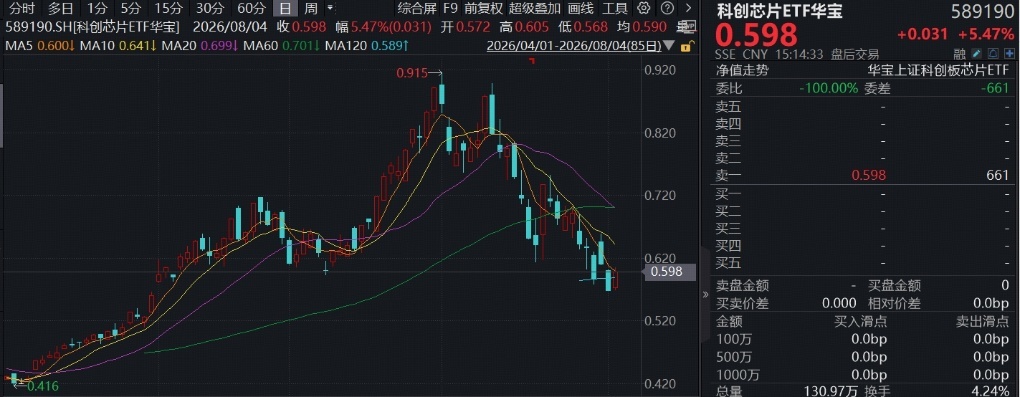The image size is (1020, 397).
Task: Toggle the date range lock icon
Action: click(x=686, y=47)
